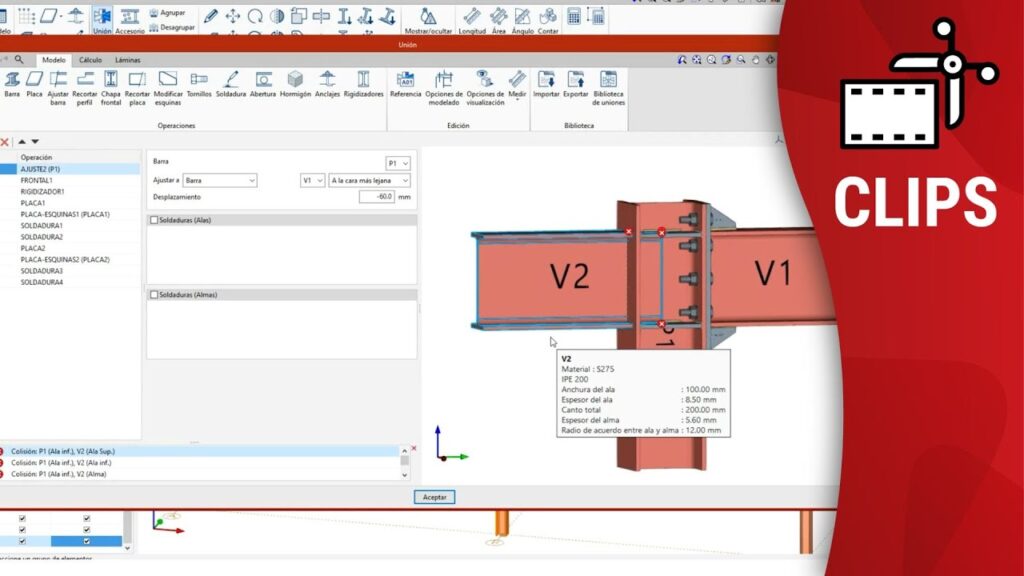The width and height of the screenshot is (1024, 576).
Task: Switch to the Láminas tab
Action: [x=127, y=60]
